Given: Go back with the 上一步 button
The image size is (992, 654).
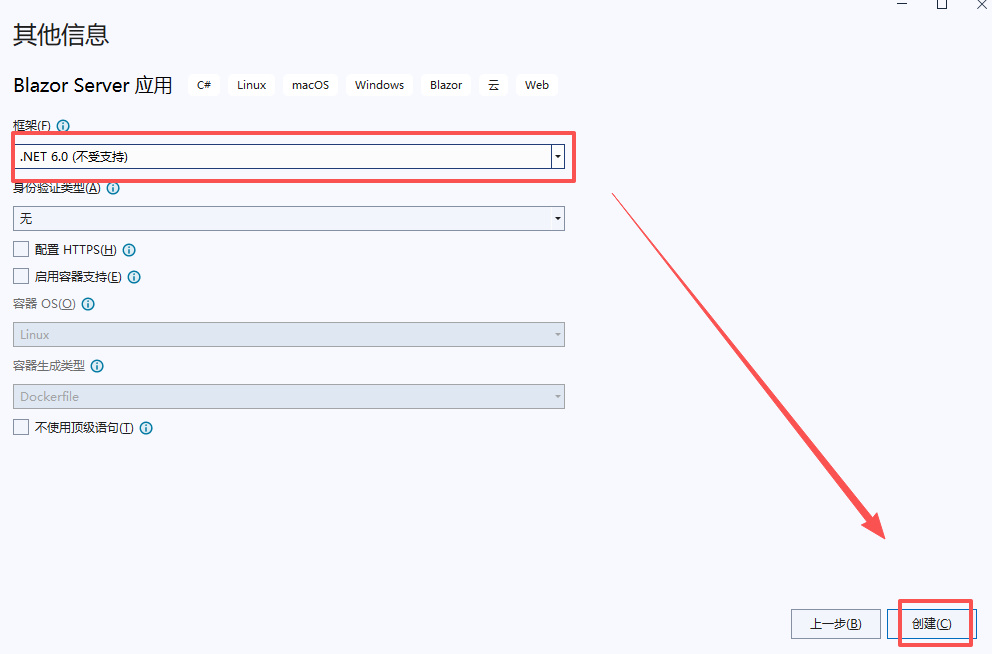Looking at the screenshot, I should (x=836, y=624).
